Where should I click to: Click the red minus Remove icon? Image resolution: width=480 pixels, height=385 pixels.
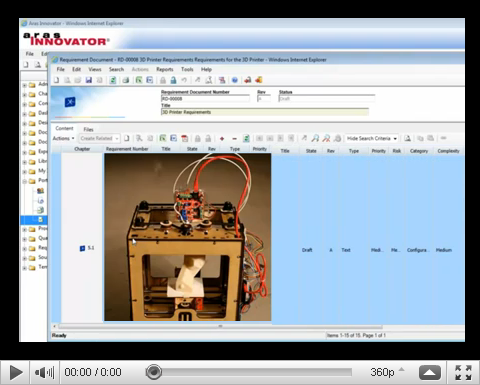pos(234,138)
